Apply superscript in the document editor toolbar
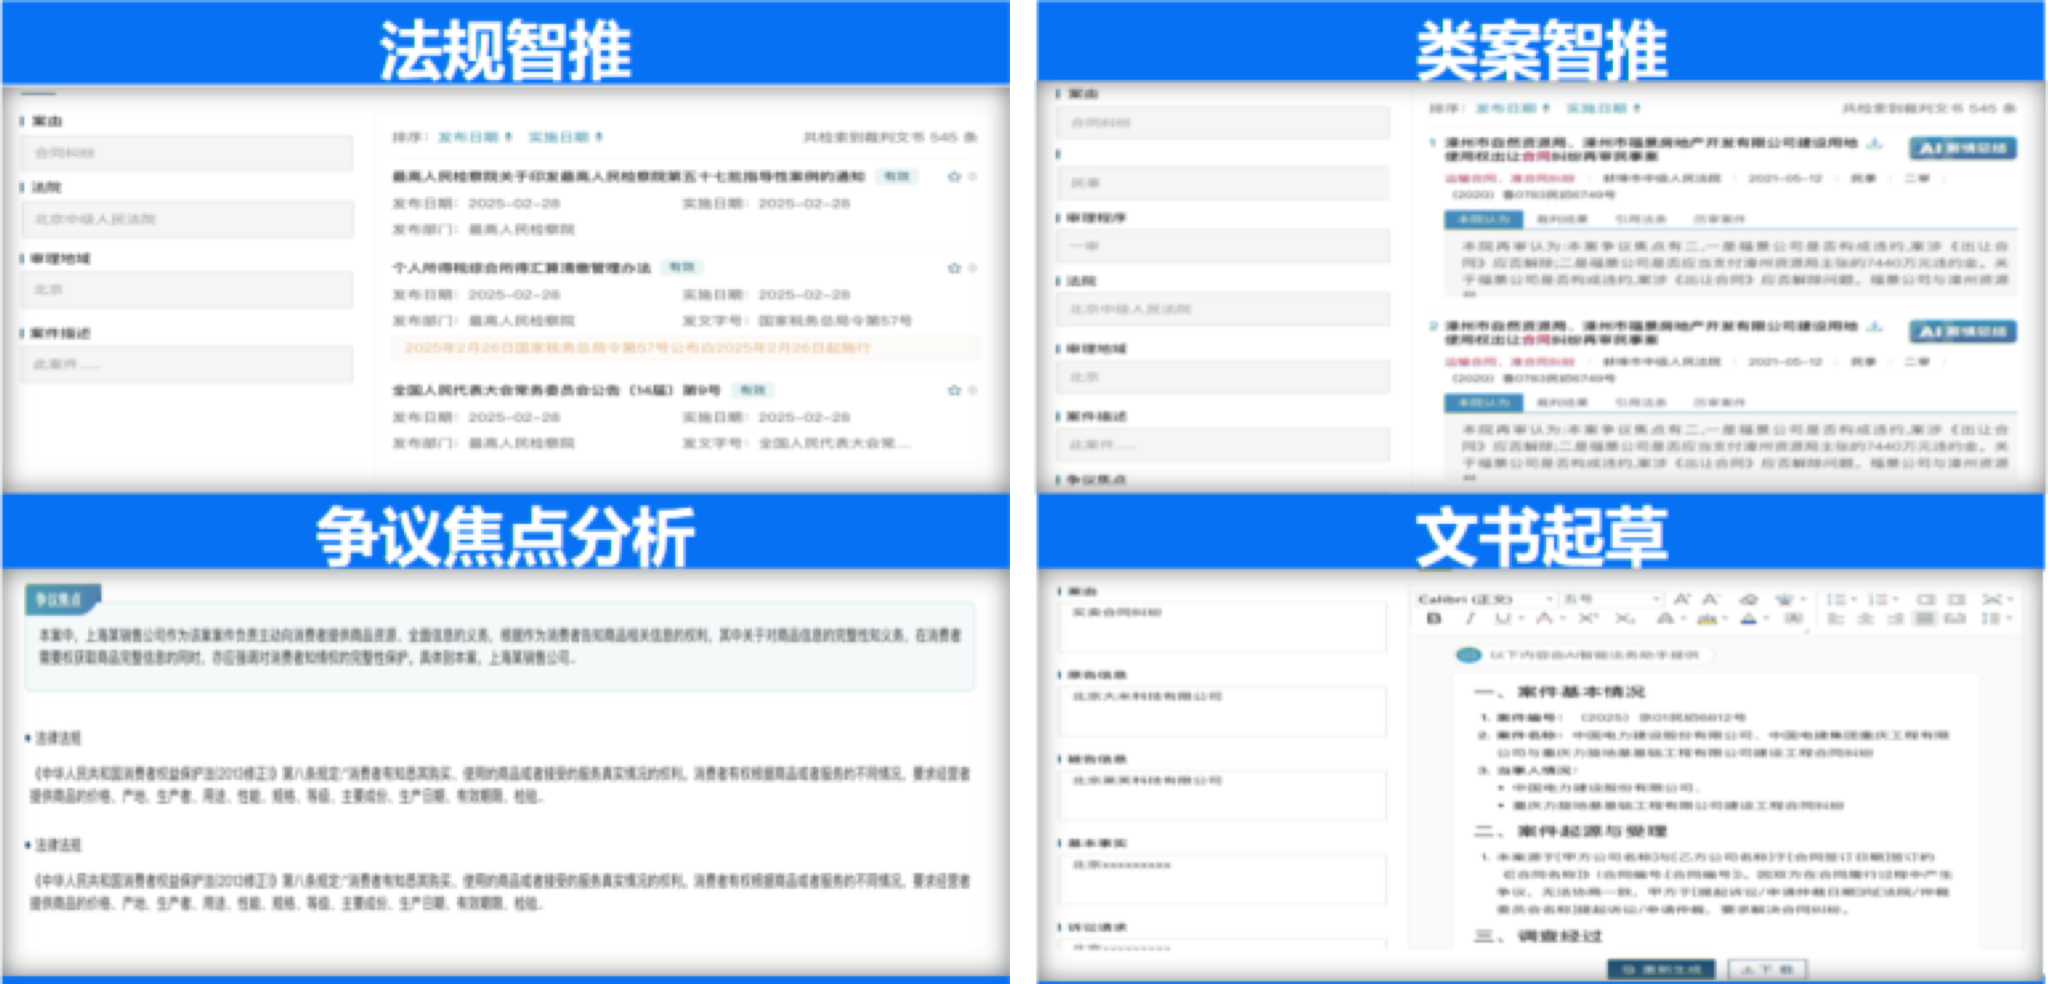Image resolution: width=2048 pixels, height=984 pixels. [1588, 618]
